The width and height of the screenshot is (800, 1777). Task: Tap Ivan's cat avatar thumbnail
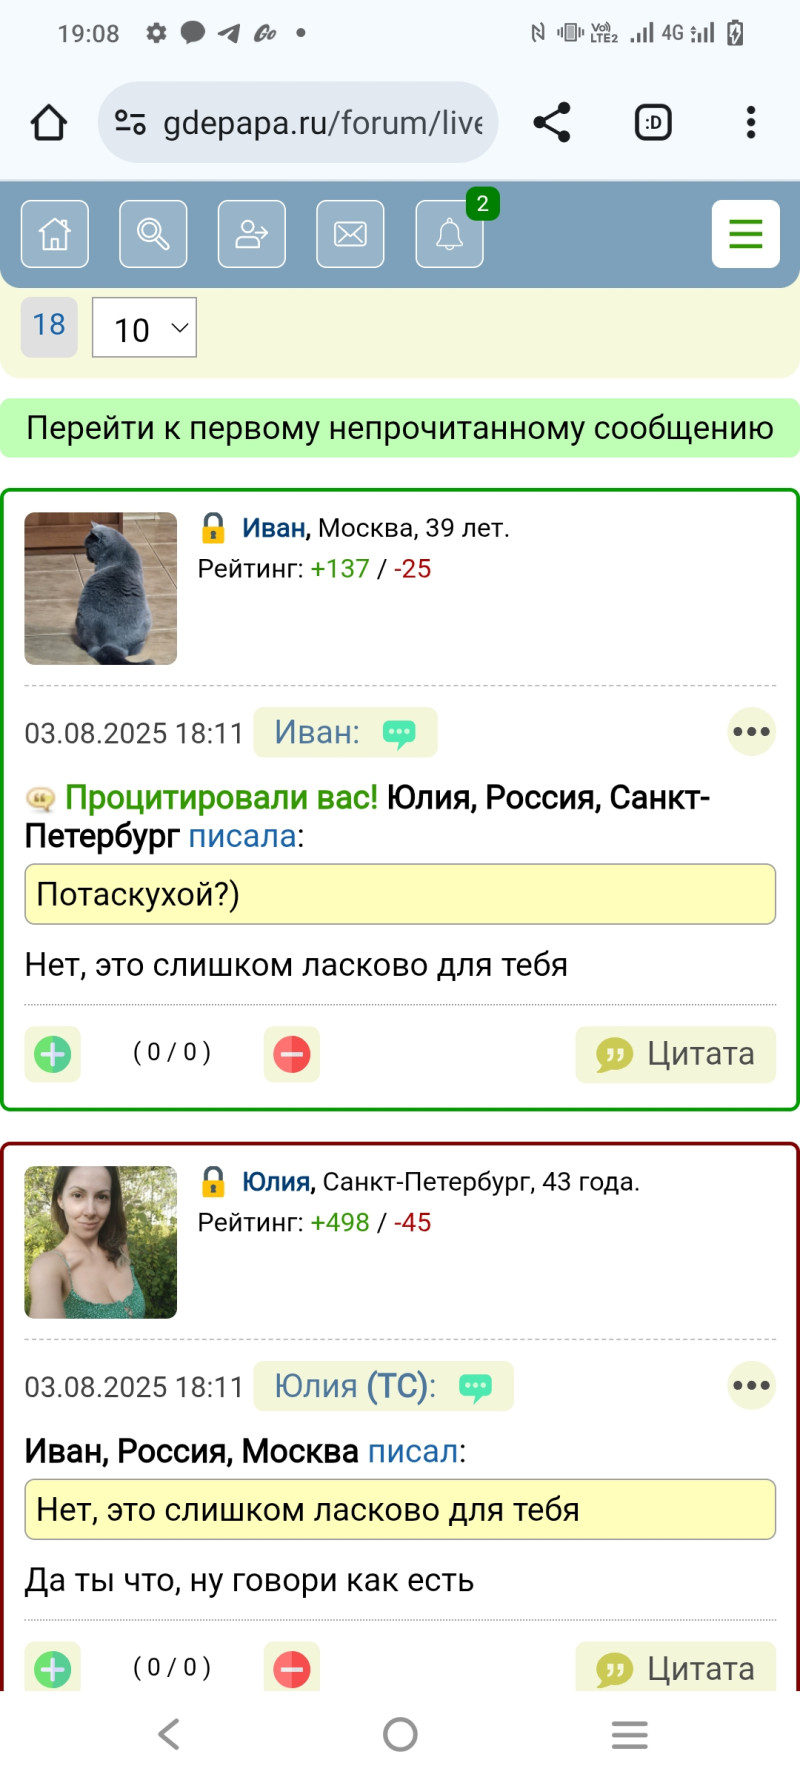(x=101, y=589)
